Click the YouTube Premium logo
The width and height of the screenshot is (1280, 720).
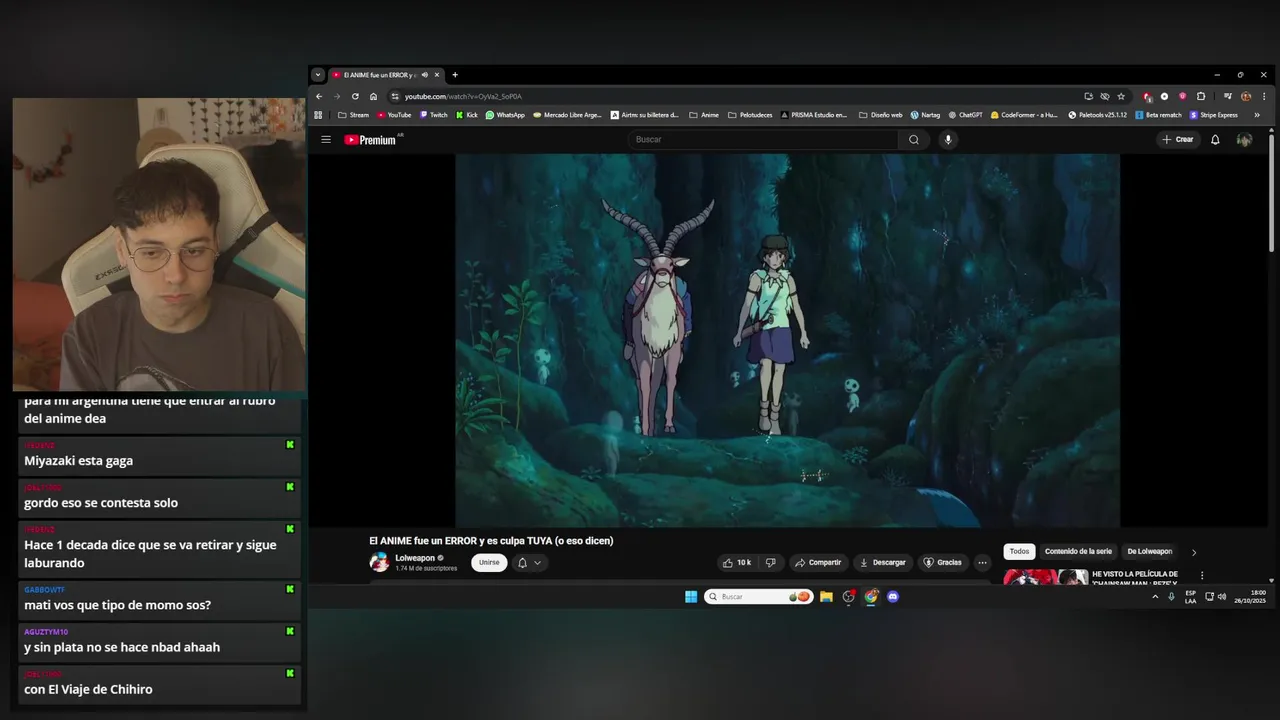click(371, 140)
